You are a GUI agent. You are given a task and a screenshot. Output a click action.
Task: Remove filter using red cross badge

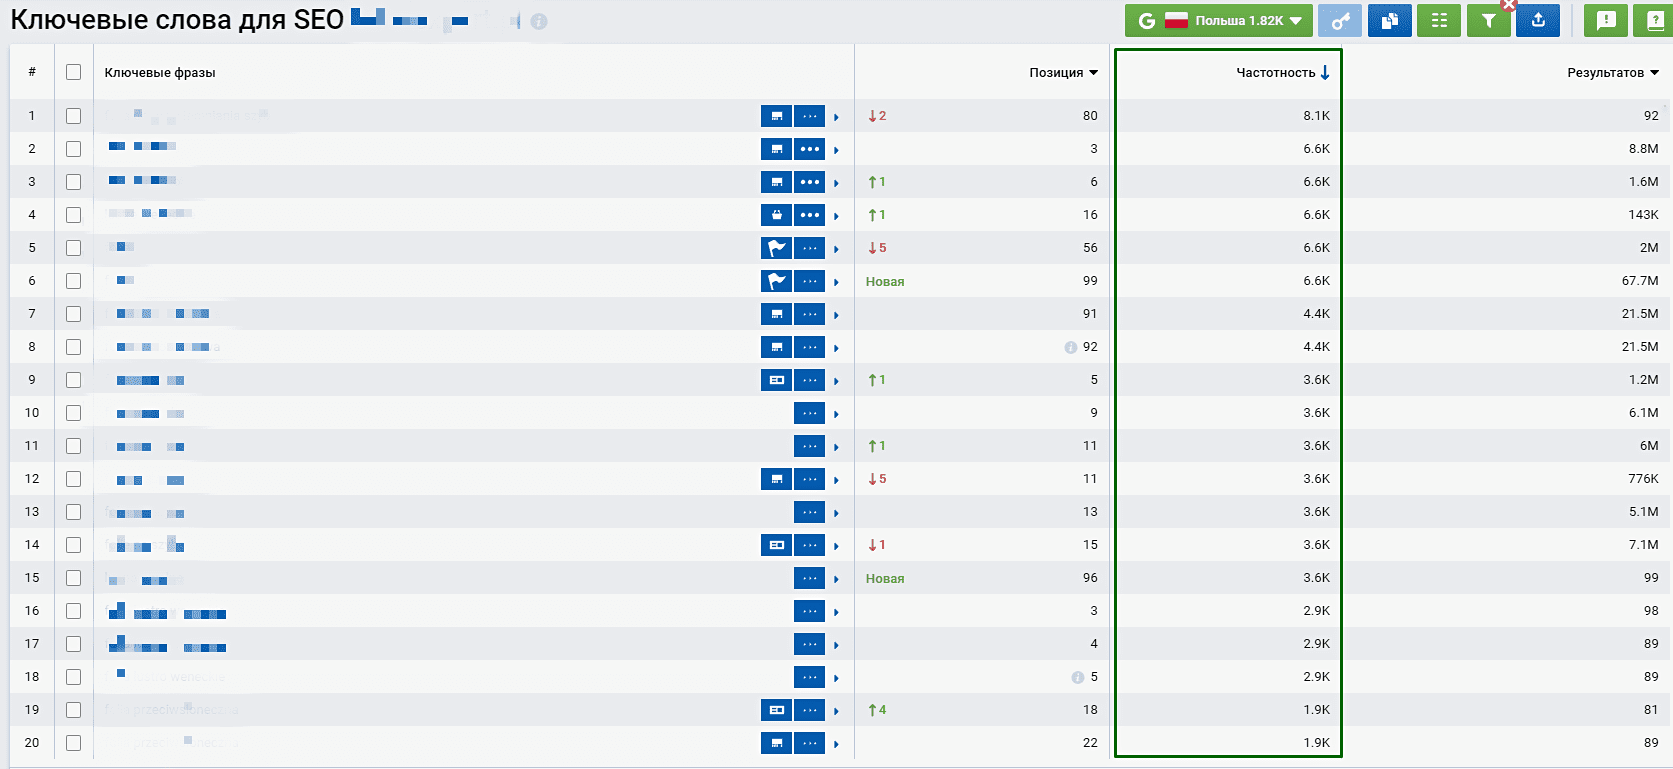tap(1509, 5)
